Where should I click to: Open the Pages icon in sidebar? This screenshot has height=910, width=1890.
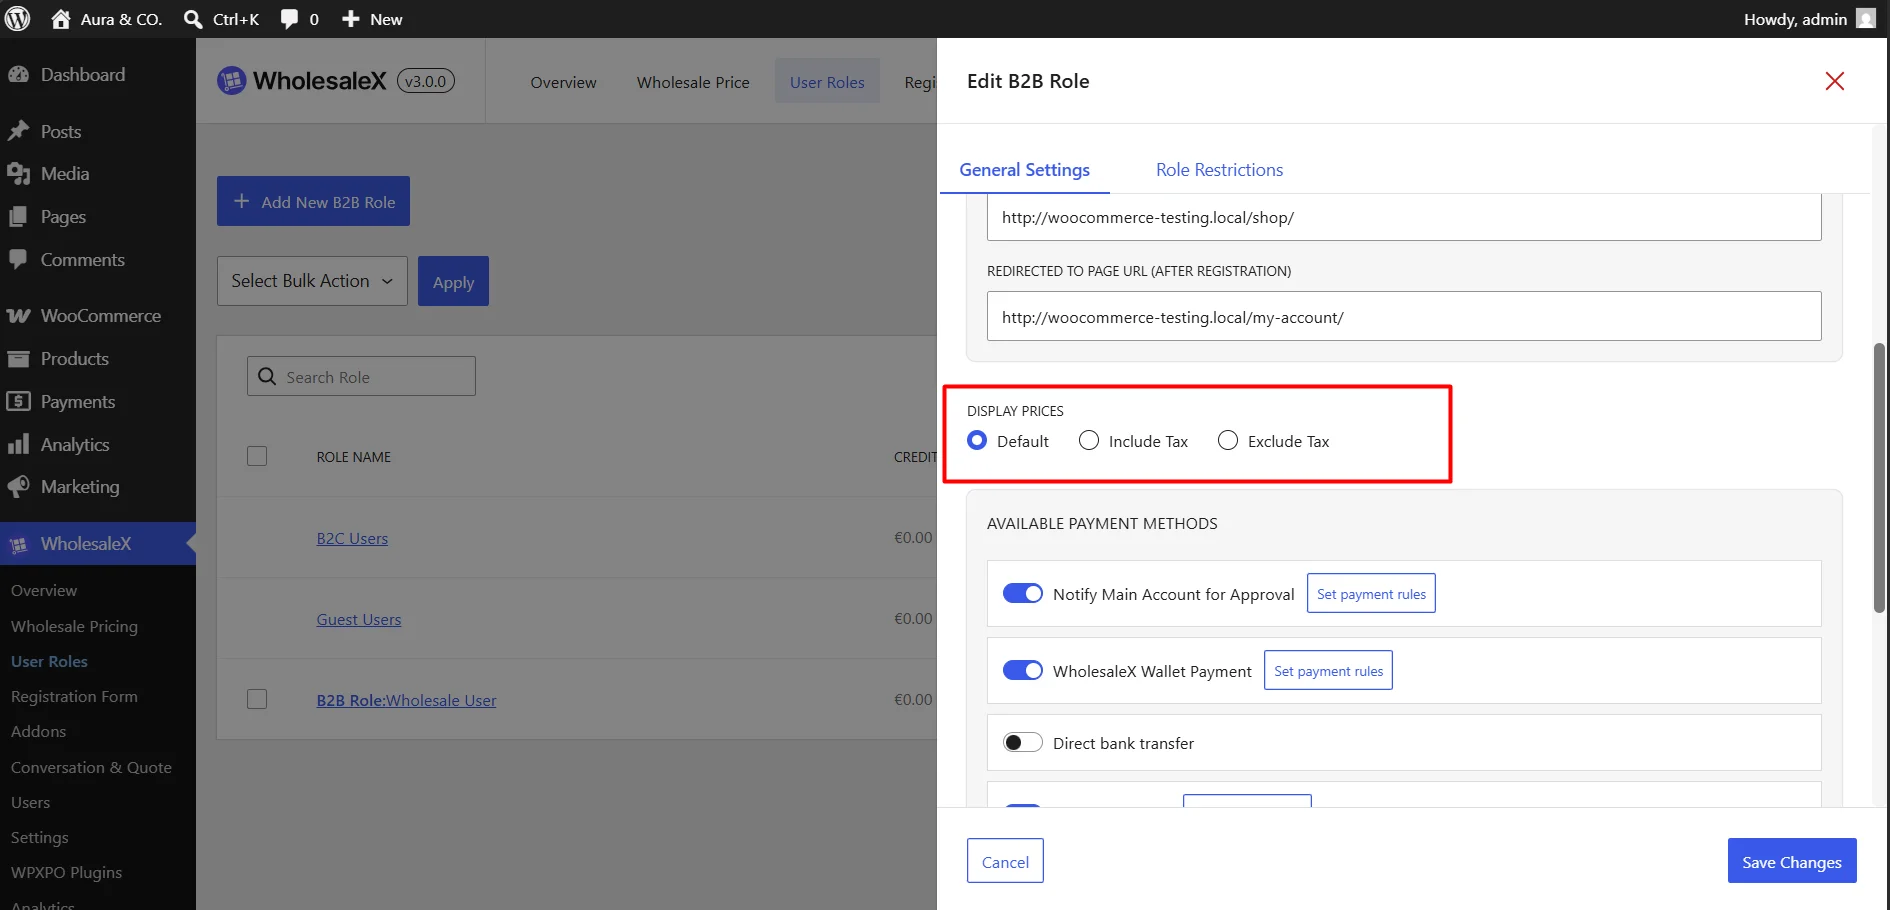pyautogui.click(x=18, y=217)
